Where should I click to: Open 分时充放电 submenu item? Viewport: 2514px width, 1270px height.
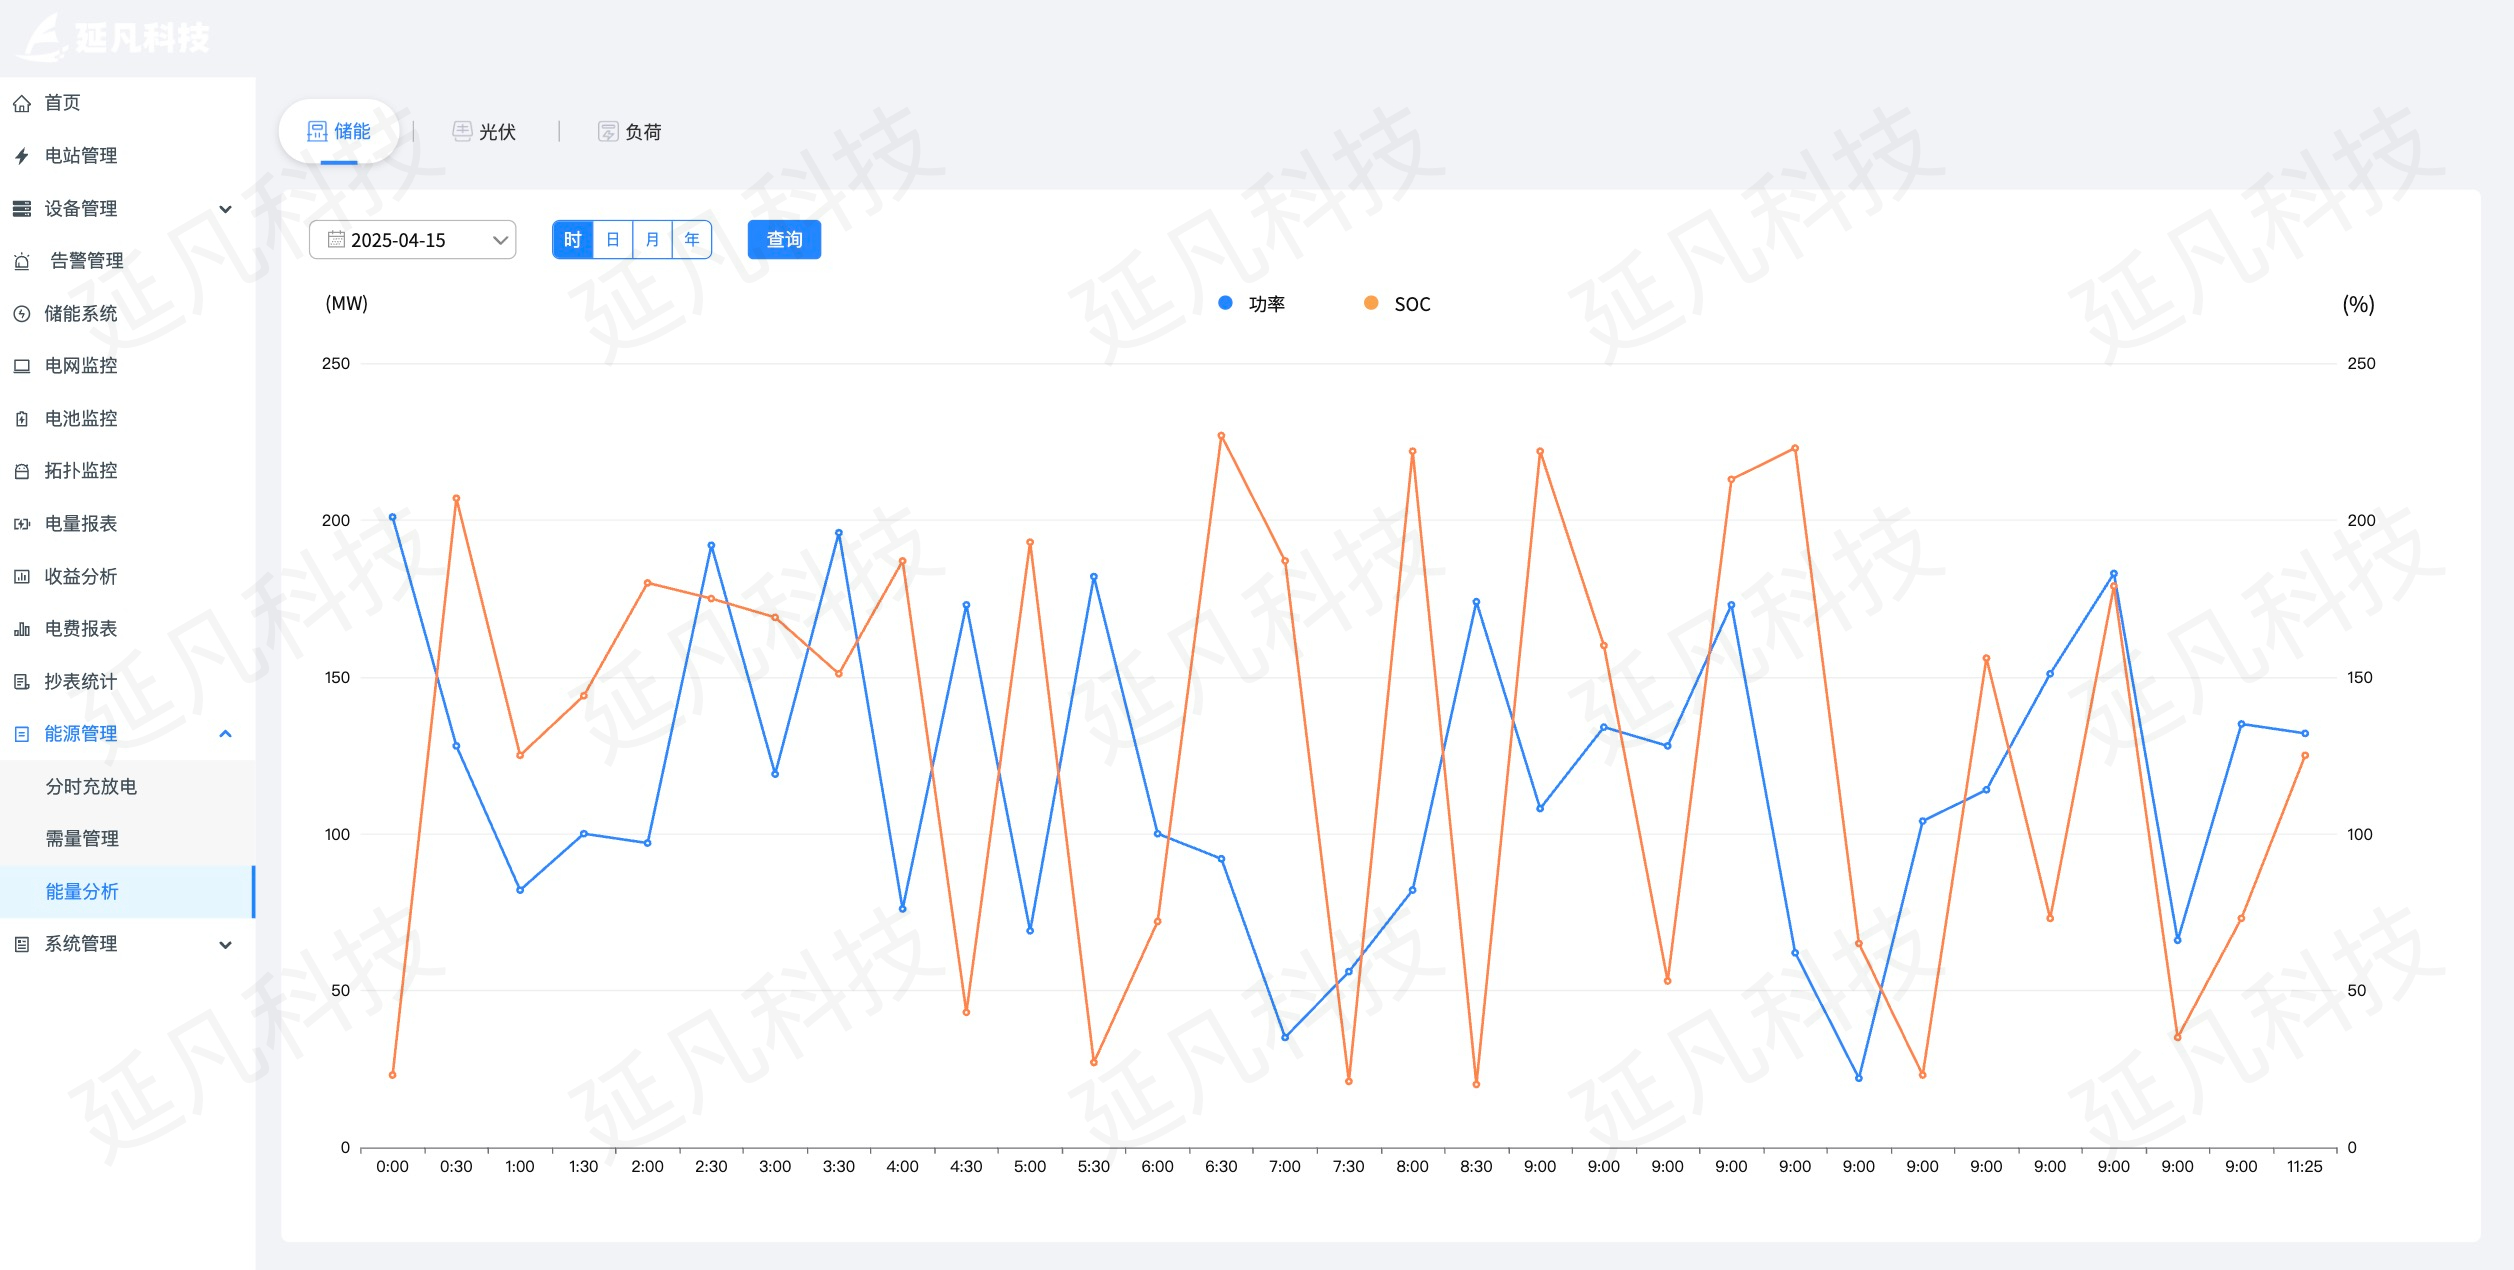coord(91,787)
